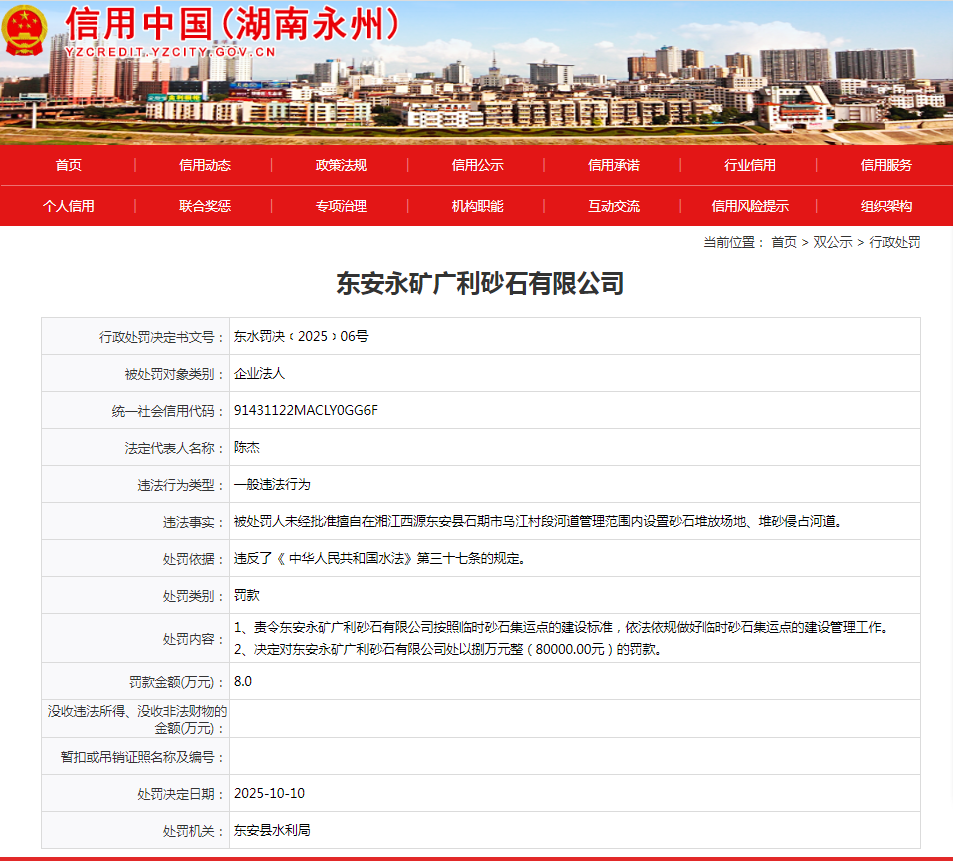Click the credit code 91431122MACLY0GG6F

(x=306, y=411)
